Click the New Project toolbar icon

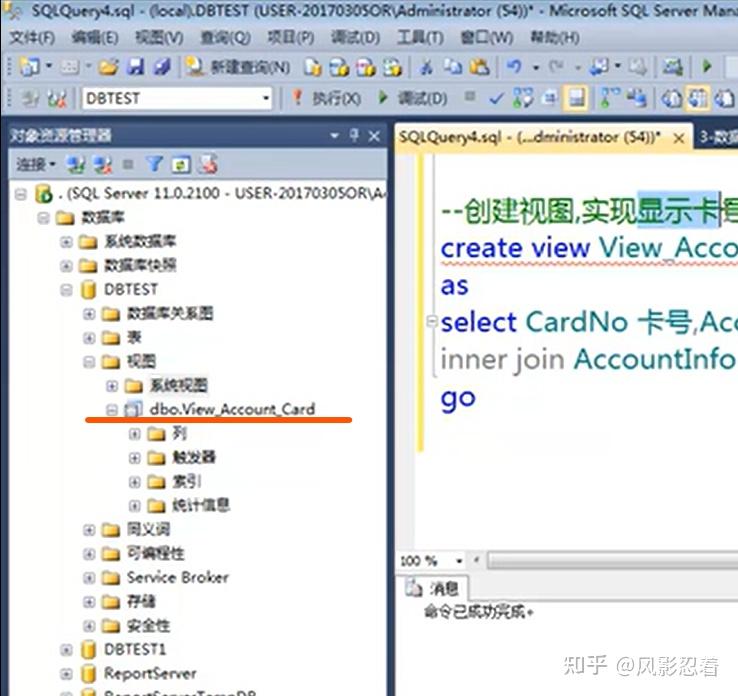click(29, 67)
